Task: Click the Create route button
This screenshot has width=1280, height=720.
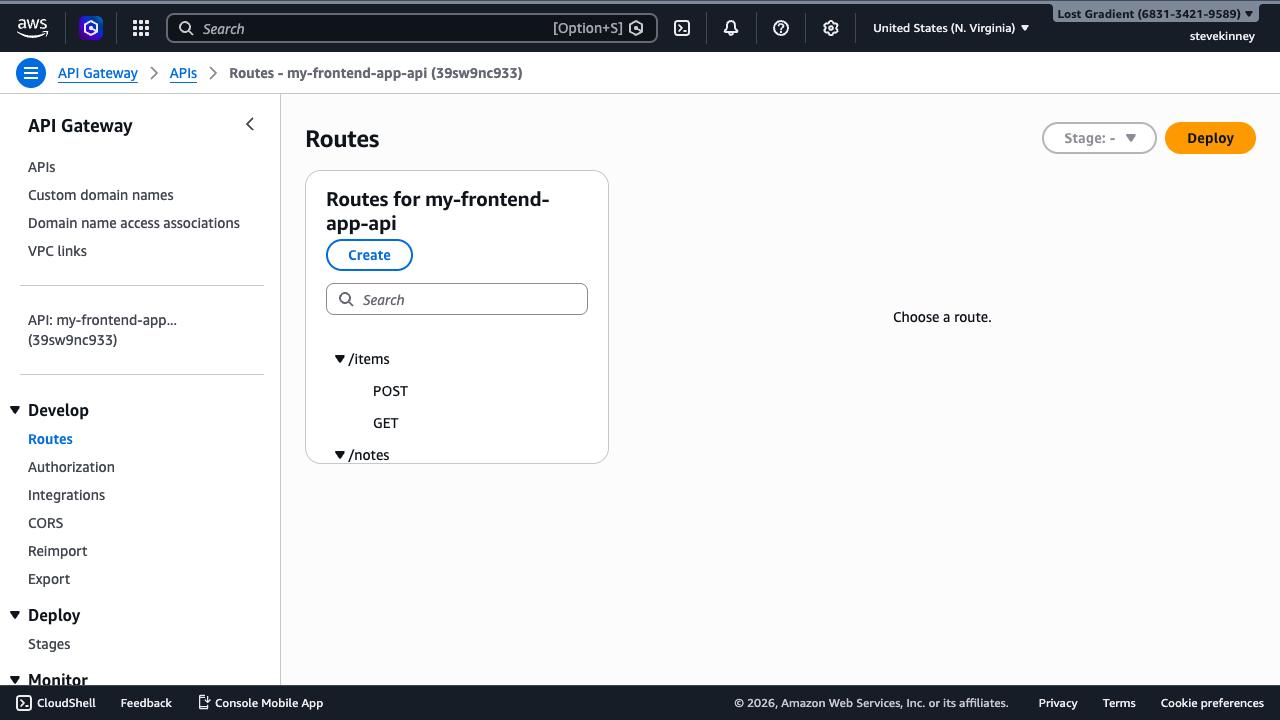Action: coord(369,255)
